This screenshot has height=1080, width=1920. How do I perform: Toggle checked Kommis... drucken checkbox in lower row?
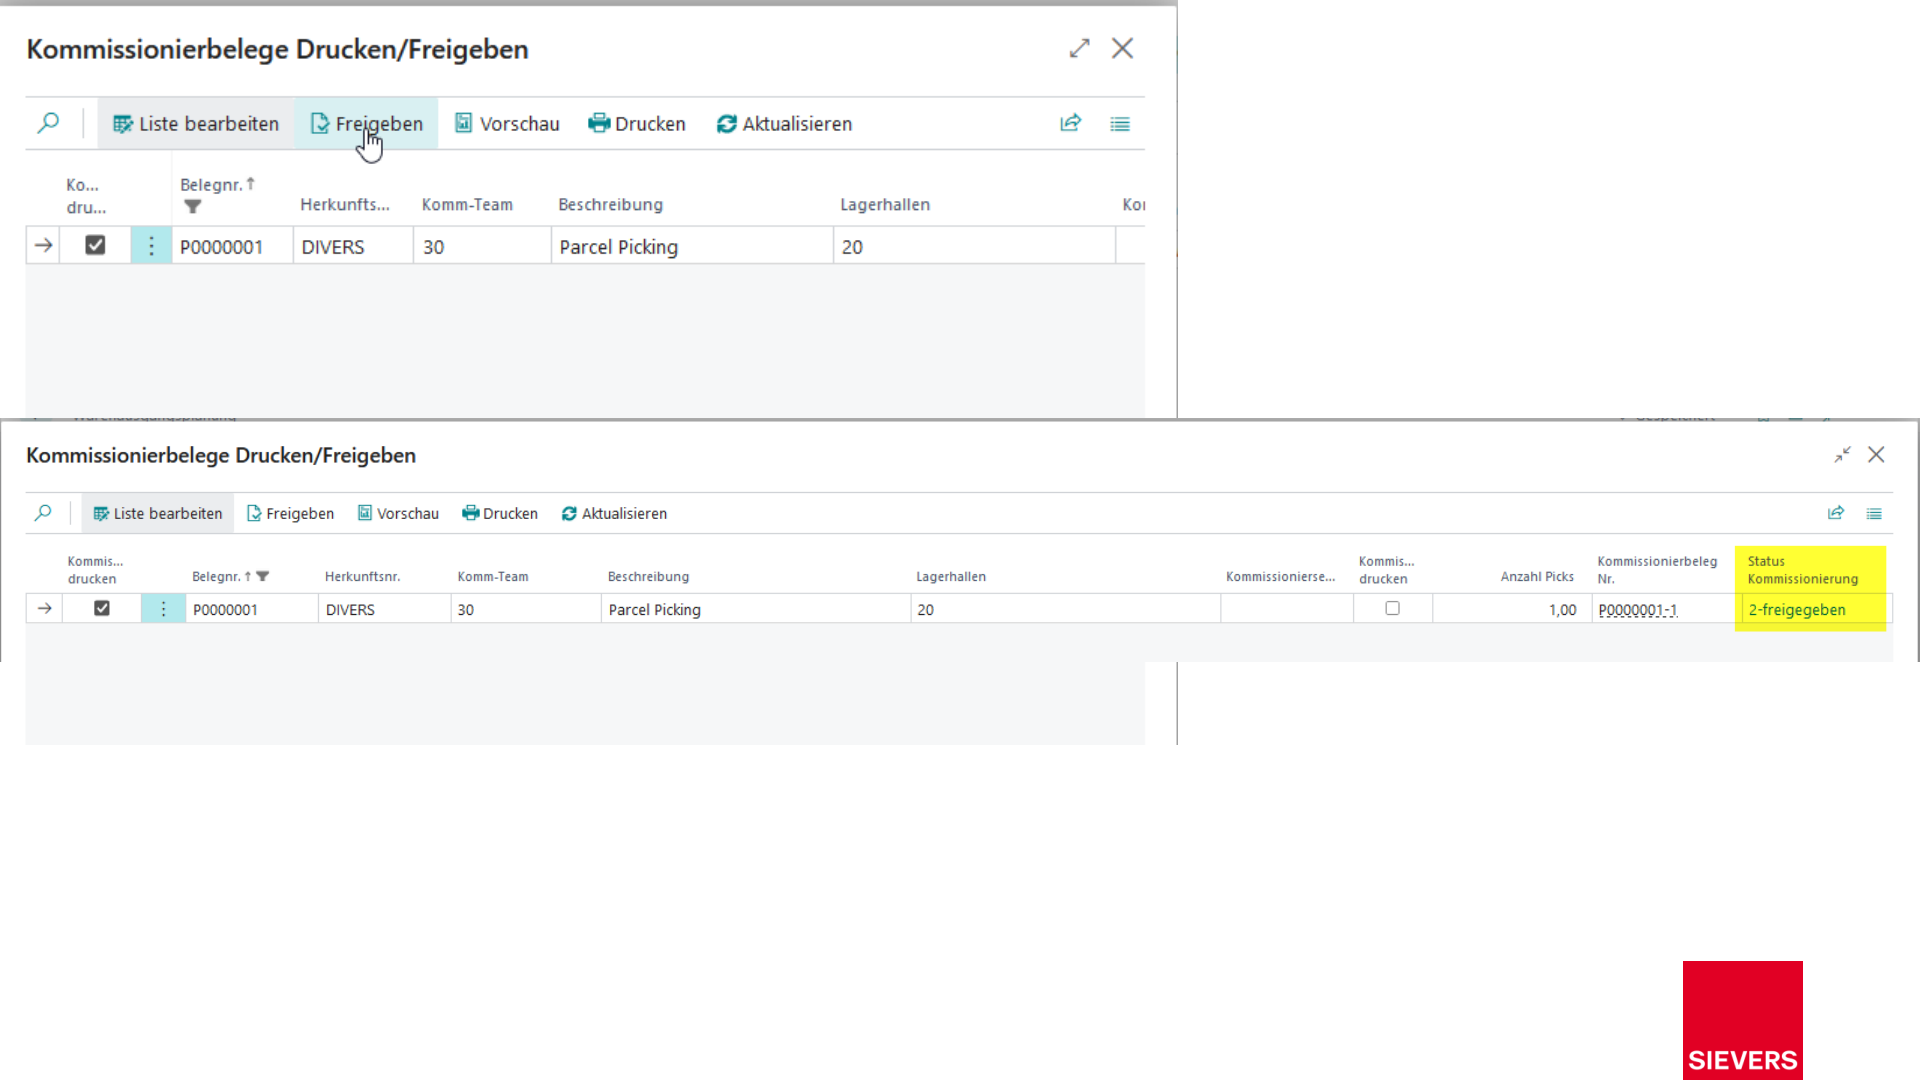(102, 608)
